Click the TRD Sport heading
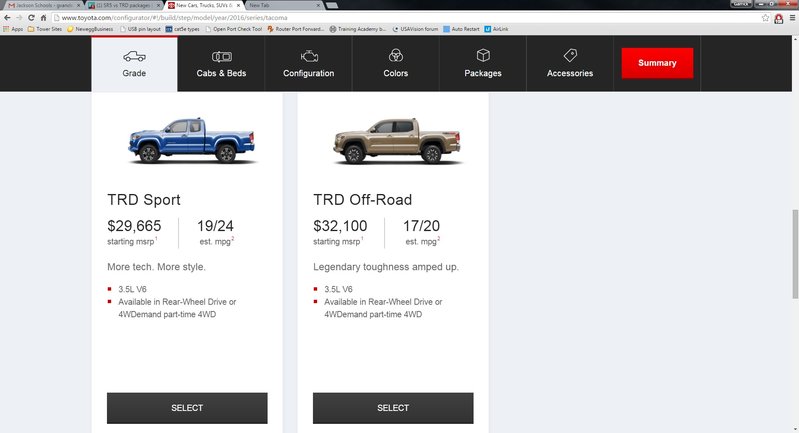 tap(144, 200)
